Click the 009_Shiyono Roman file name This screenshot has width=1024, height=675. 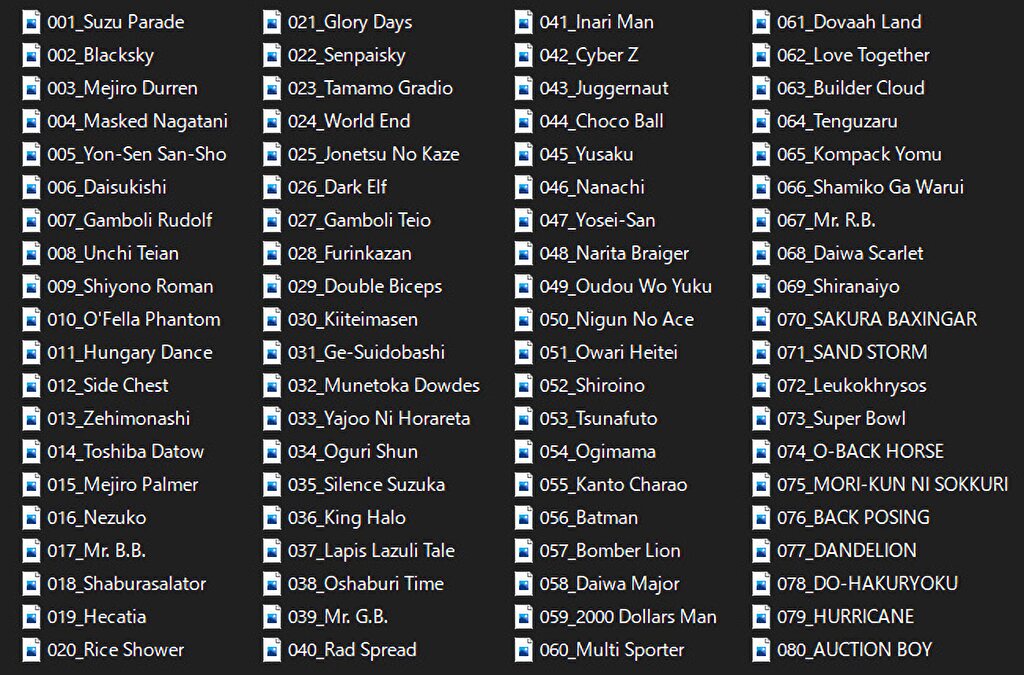point(130,287)
